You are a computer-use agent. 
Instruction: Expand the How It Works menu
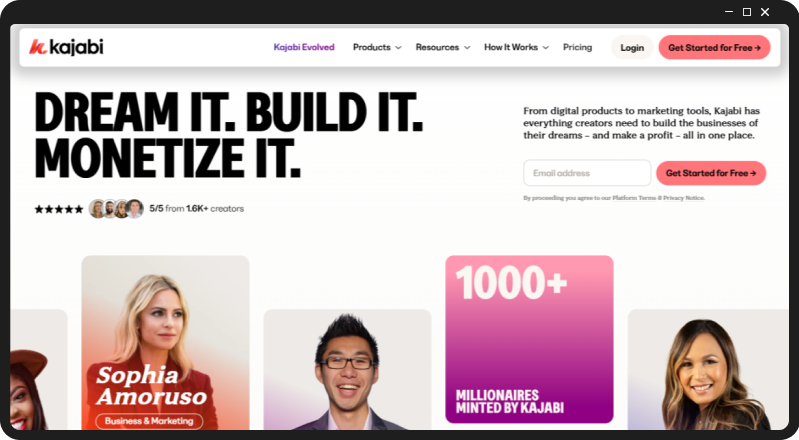pyautogui.click(x=516, y=47)
